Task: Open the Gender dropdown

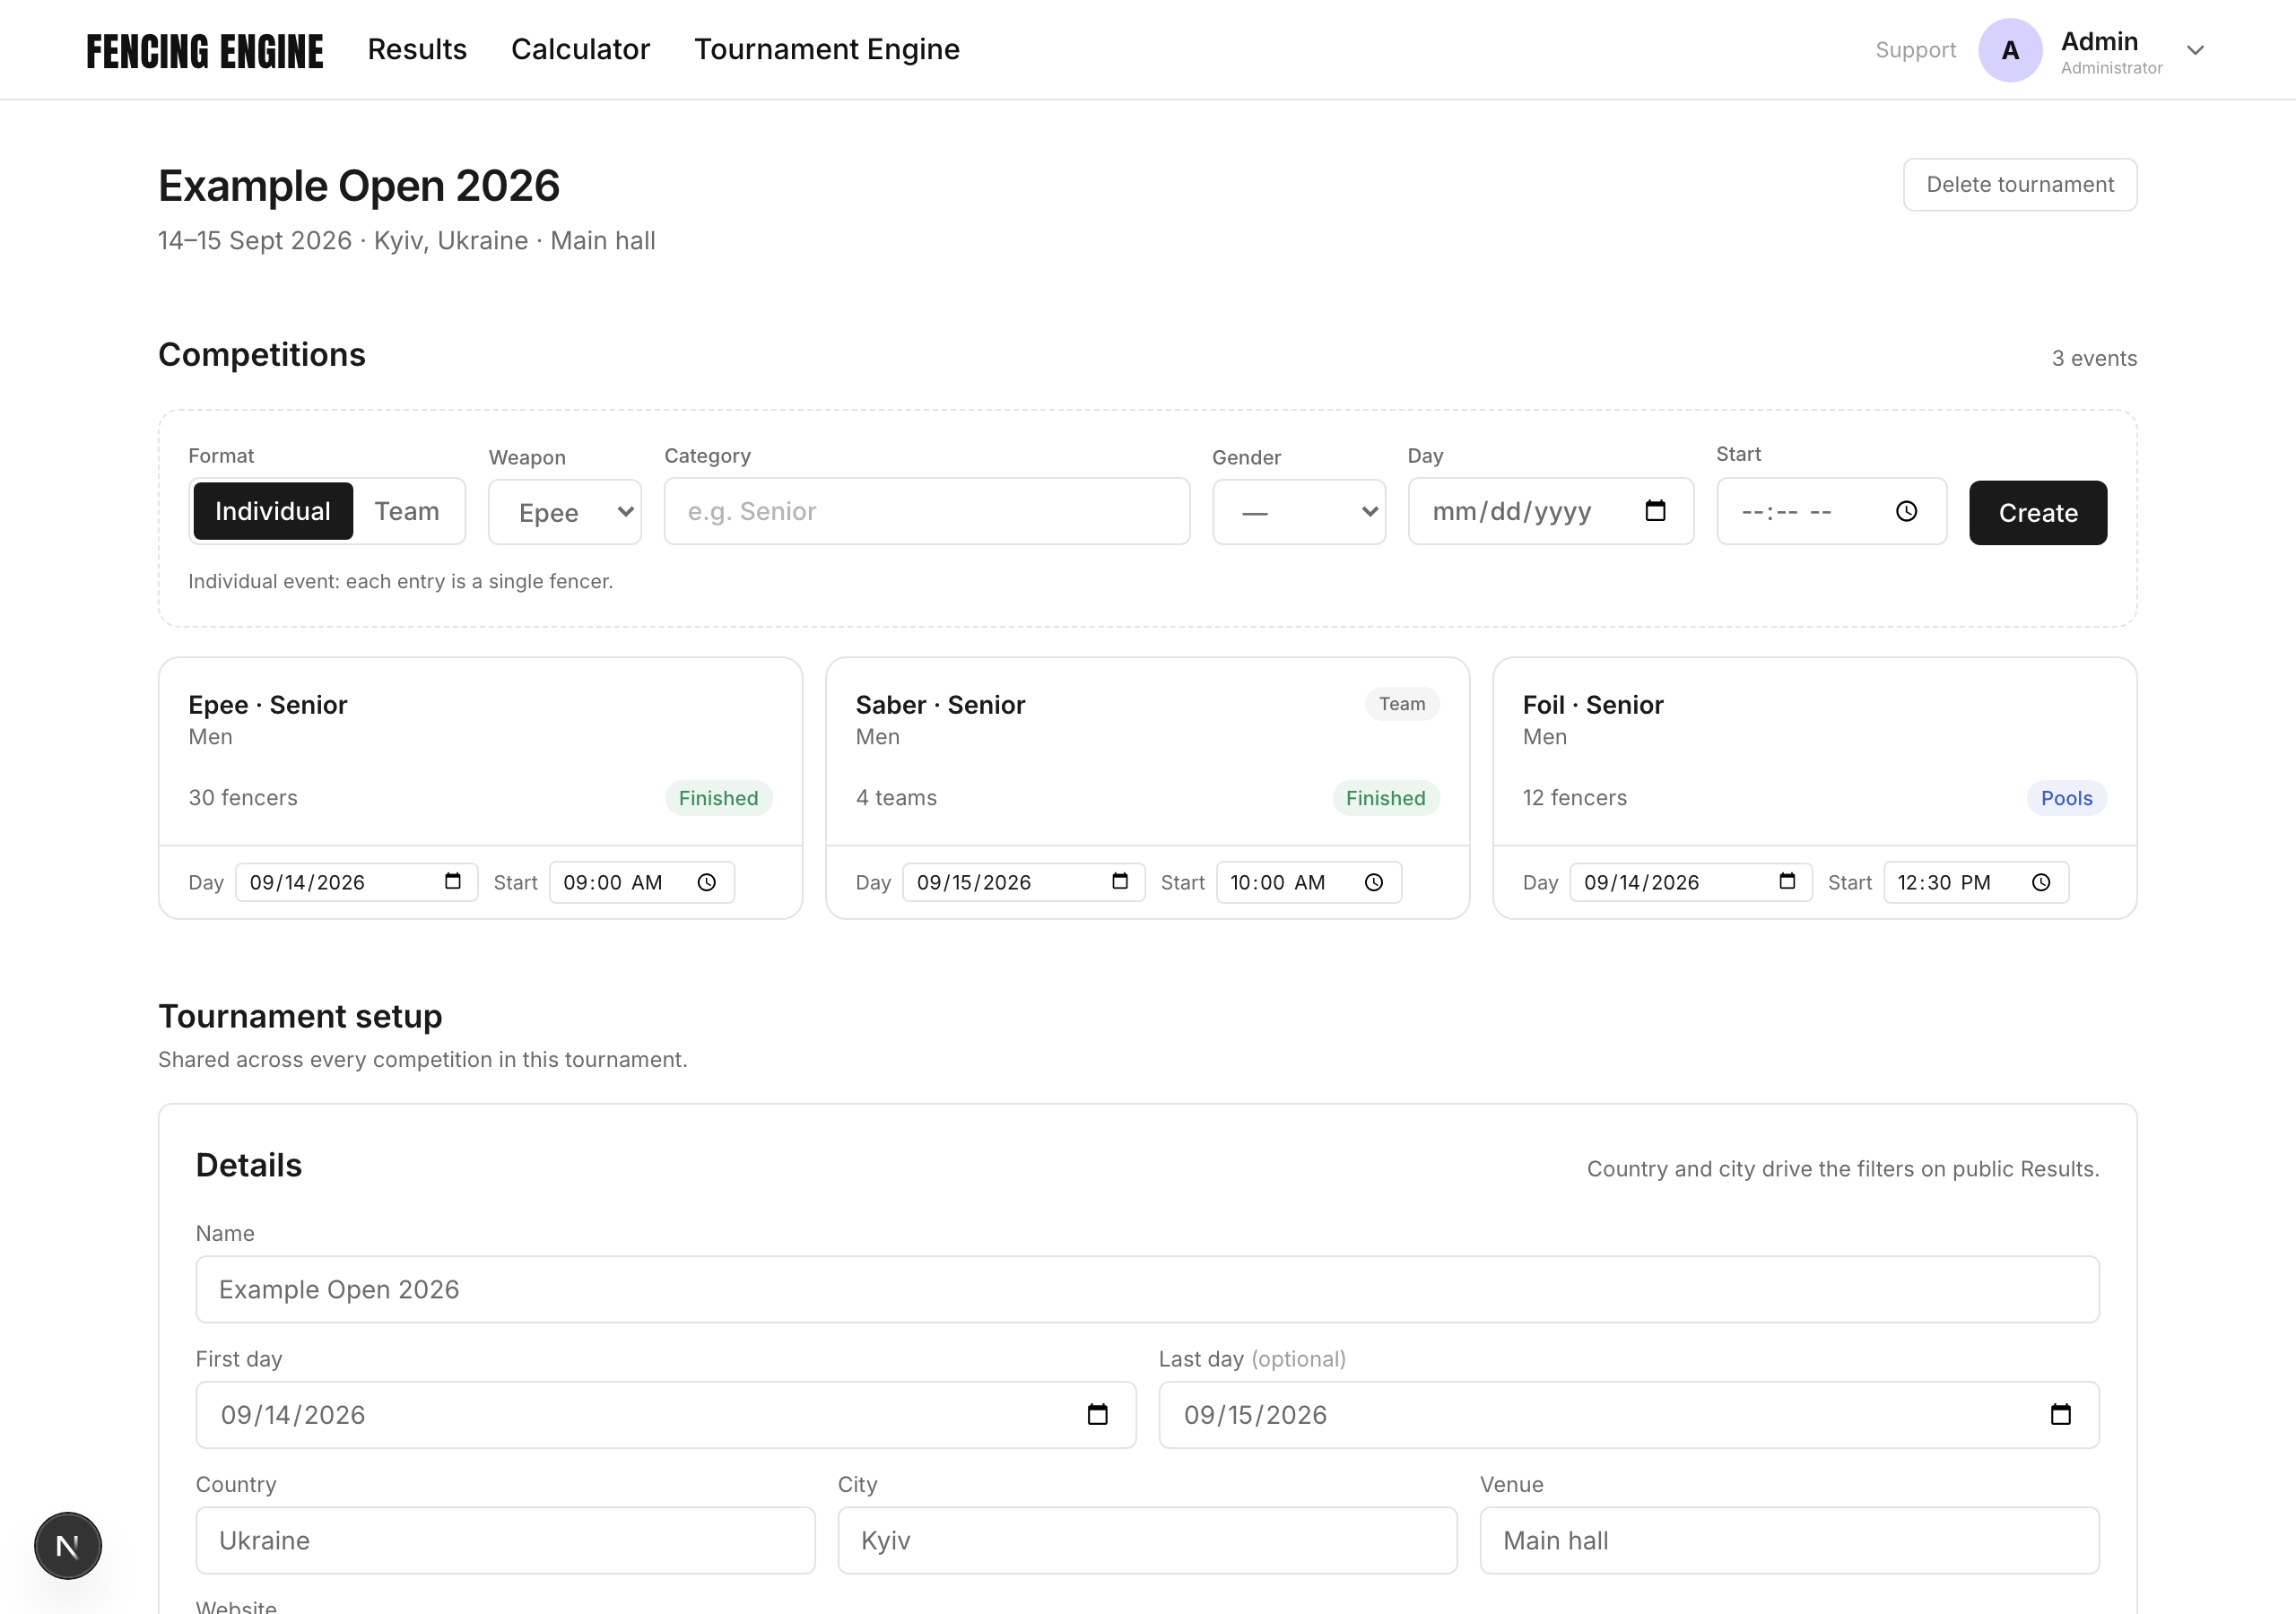Action: pyautogui.click(x=1299, y=512)
